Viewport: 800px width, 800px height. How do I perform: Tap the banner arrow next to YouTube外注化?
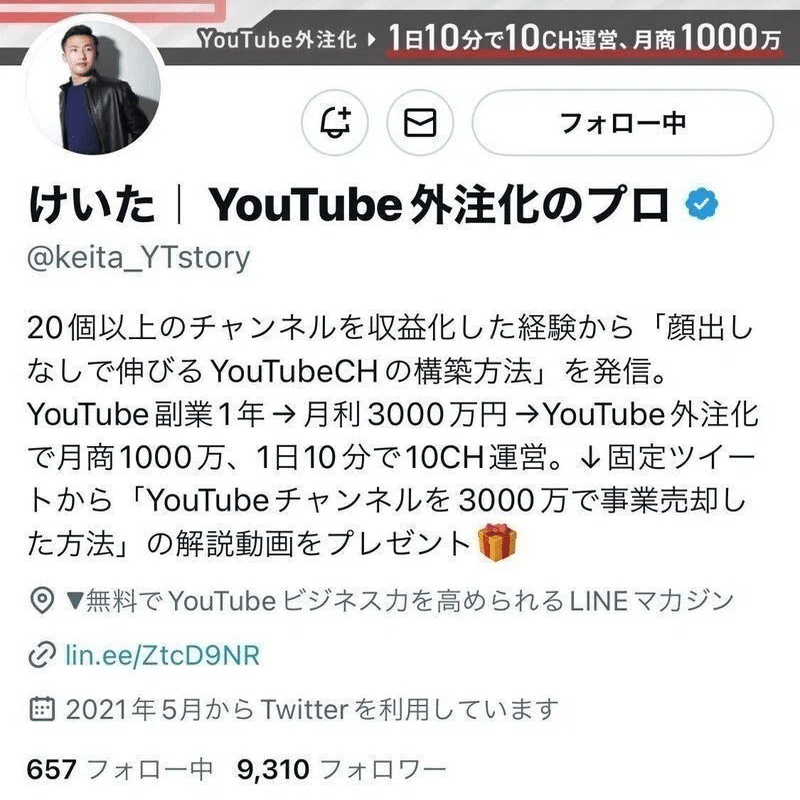tap(372, 39)
